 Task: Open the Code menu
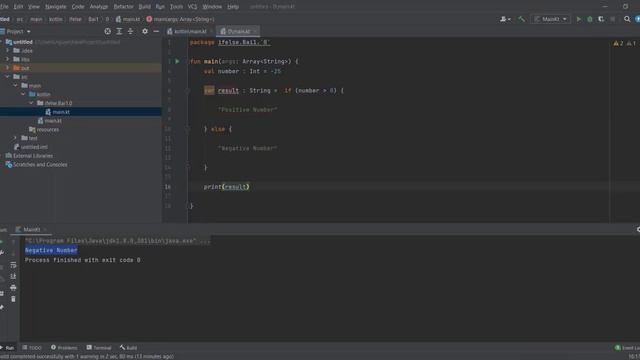point(78,7)
